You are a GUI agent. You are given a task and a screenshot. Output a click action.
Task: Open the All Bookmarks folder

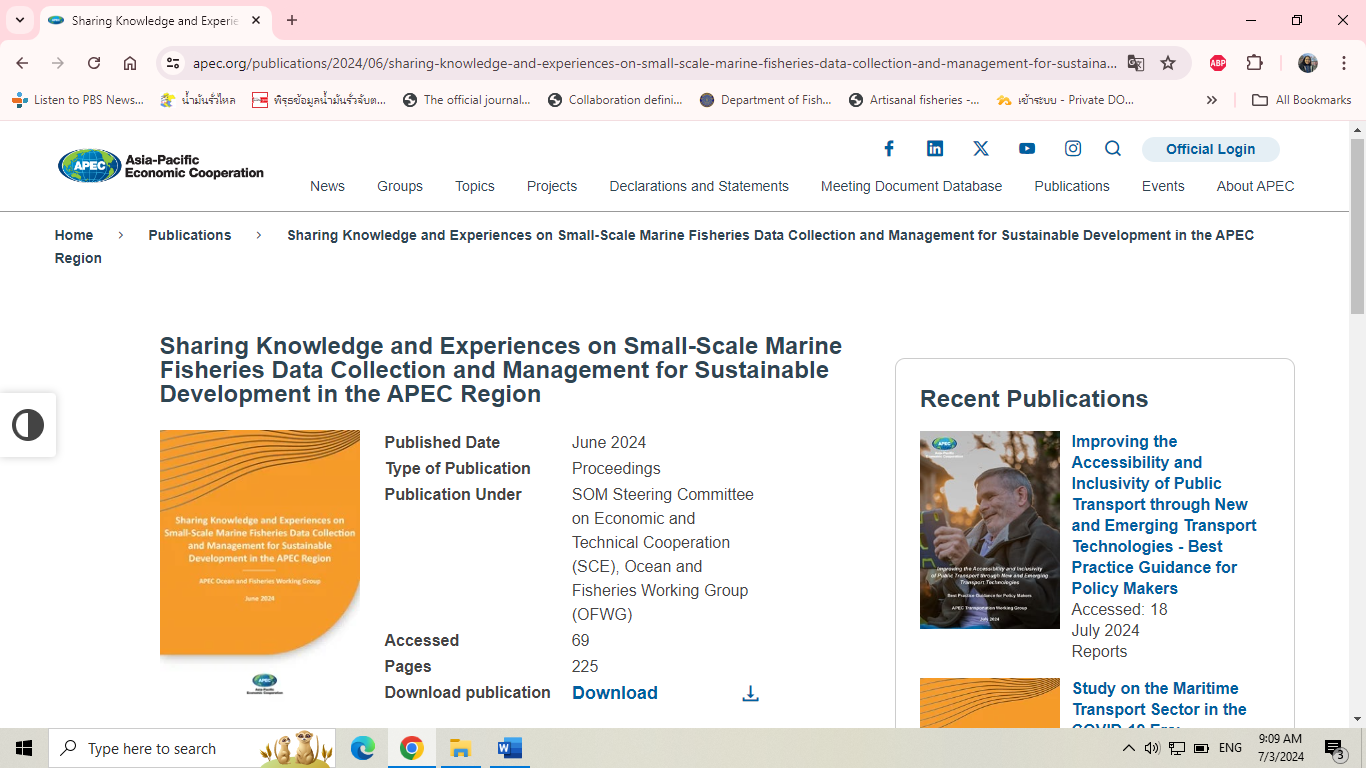click(x=1302, y=100)
